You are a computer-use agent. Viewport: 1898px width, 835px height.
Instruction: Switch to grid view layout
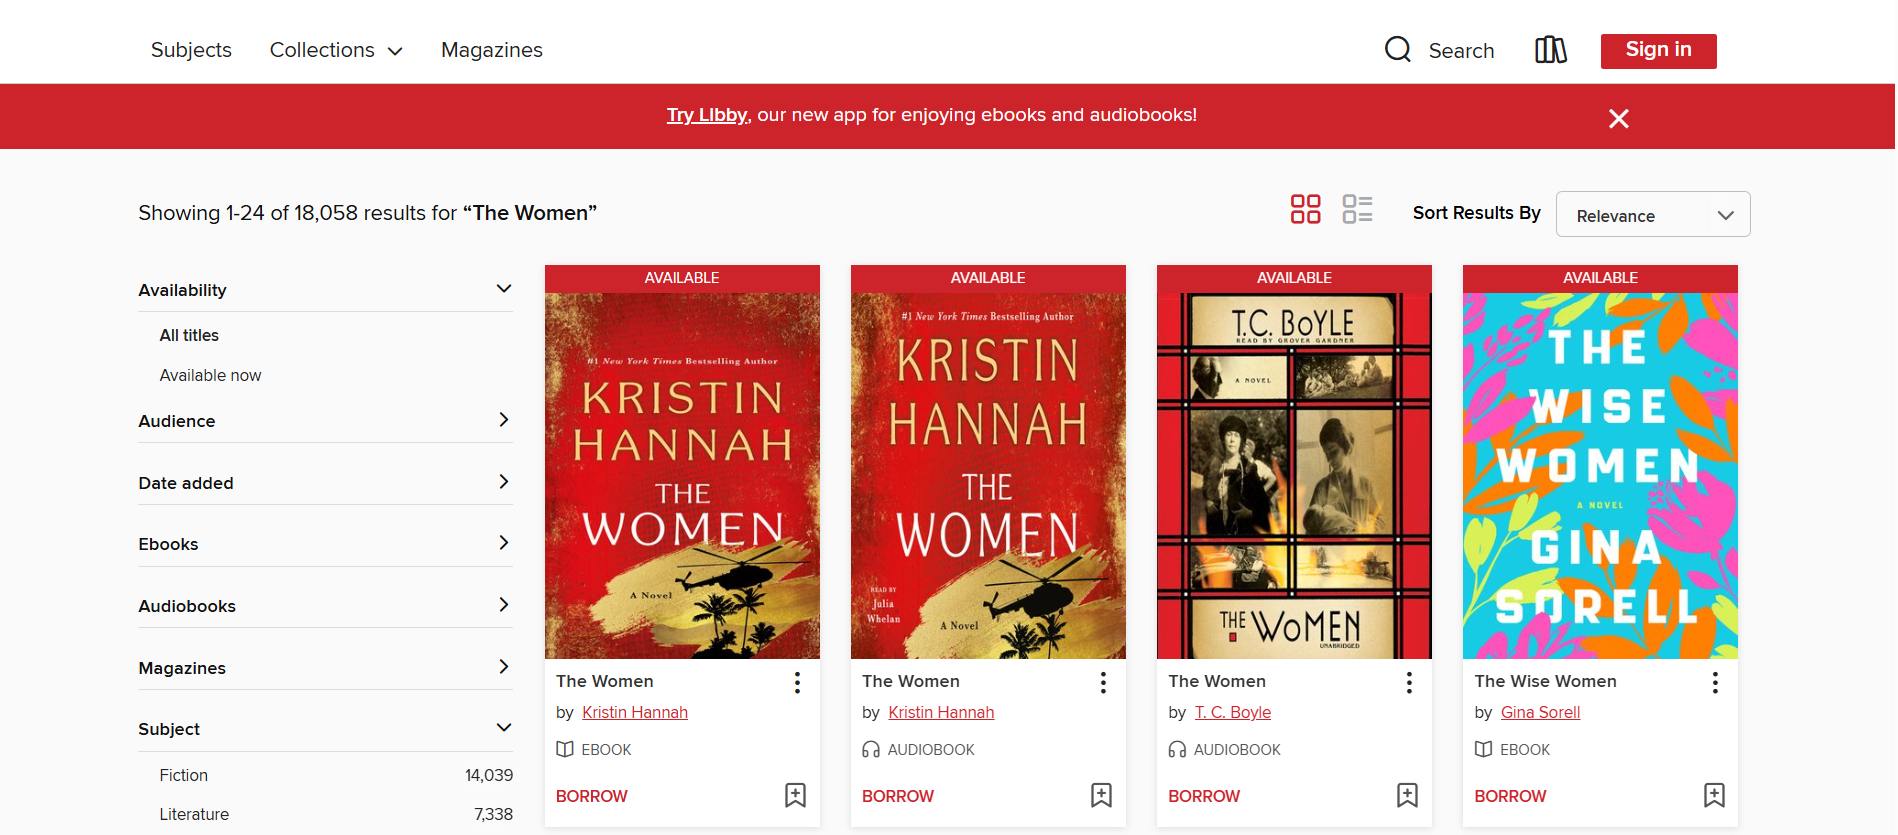pyautogui.click(x=1305, y=209)
